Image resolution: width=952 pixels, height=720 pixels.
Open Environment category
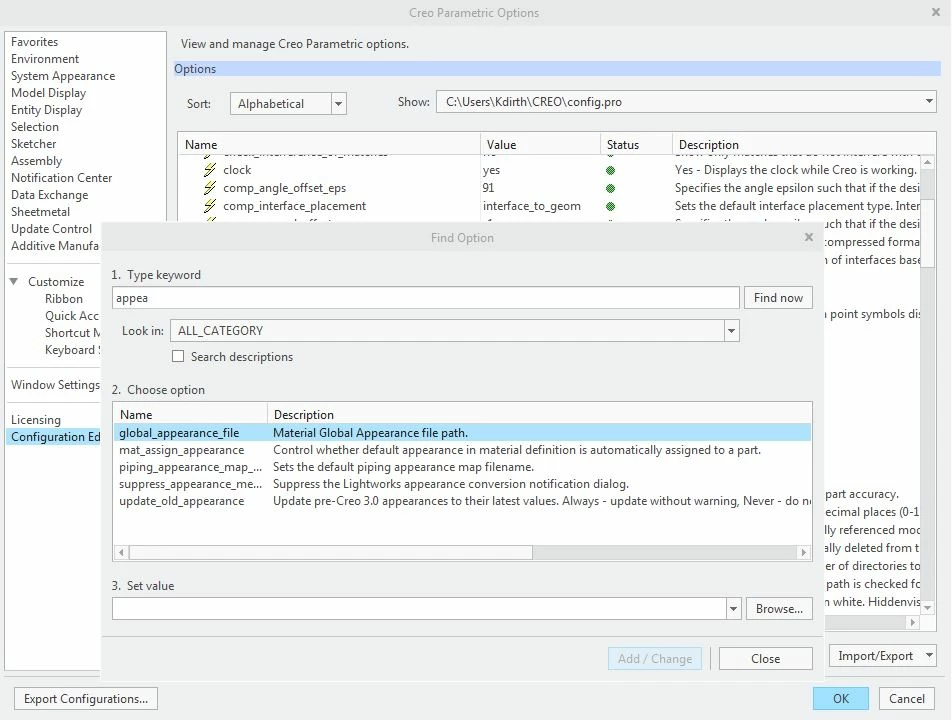(45, 59)
